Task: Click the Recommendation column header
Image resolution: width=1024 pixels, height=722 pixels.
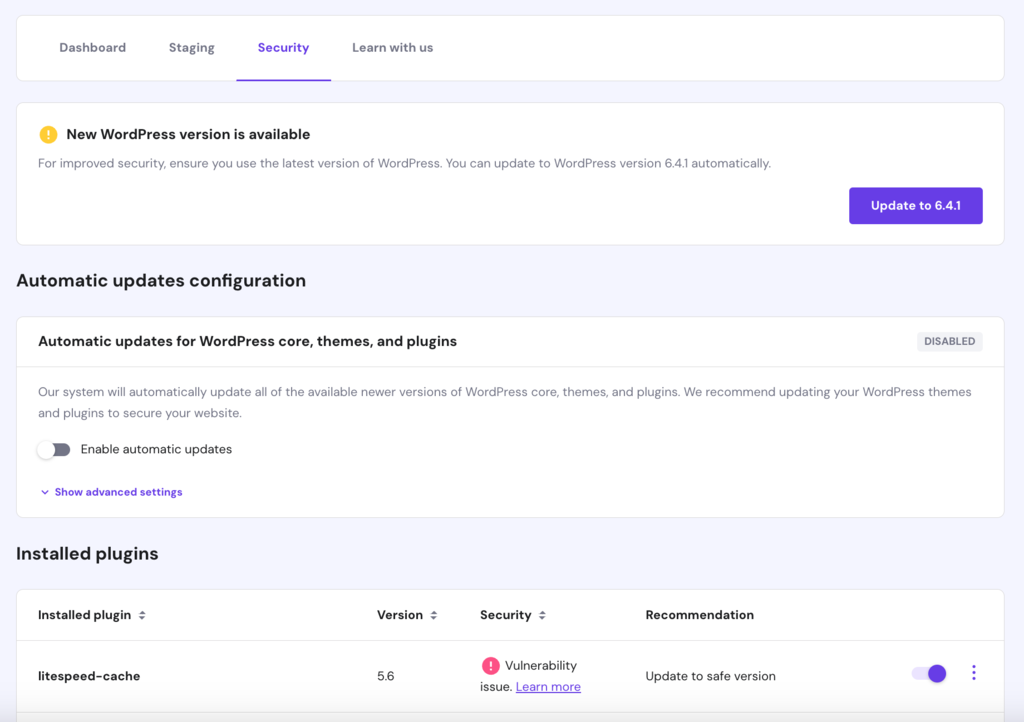Action: (x=699, y=615)
